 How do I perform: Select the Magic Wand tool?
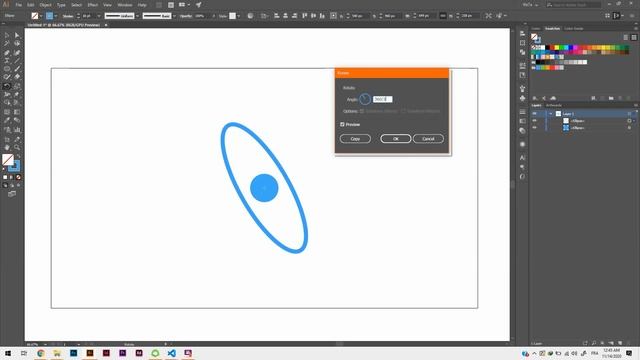click(x=7, y=43)
